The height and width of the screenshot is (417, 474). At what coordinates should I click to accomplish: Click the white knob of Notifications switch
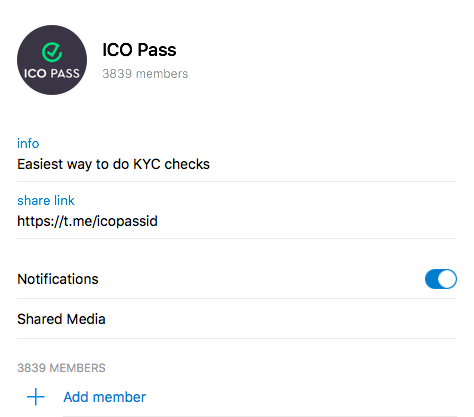click(x=447, y=279)
